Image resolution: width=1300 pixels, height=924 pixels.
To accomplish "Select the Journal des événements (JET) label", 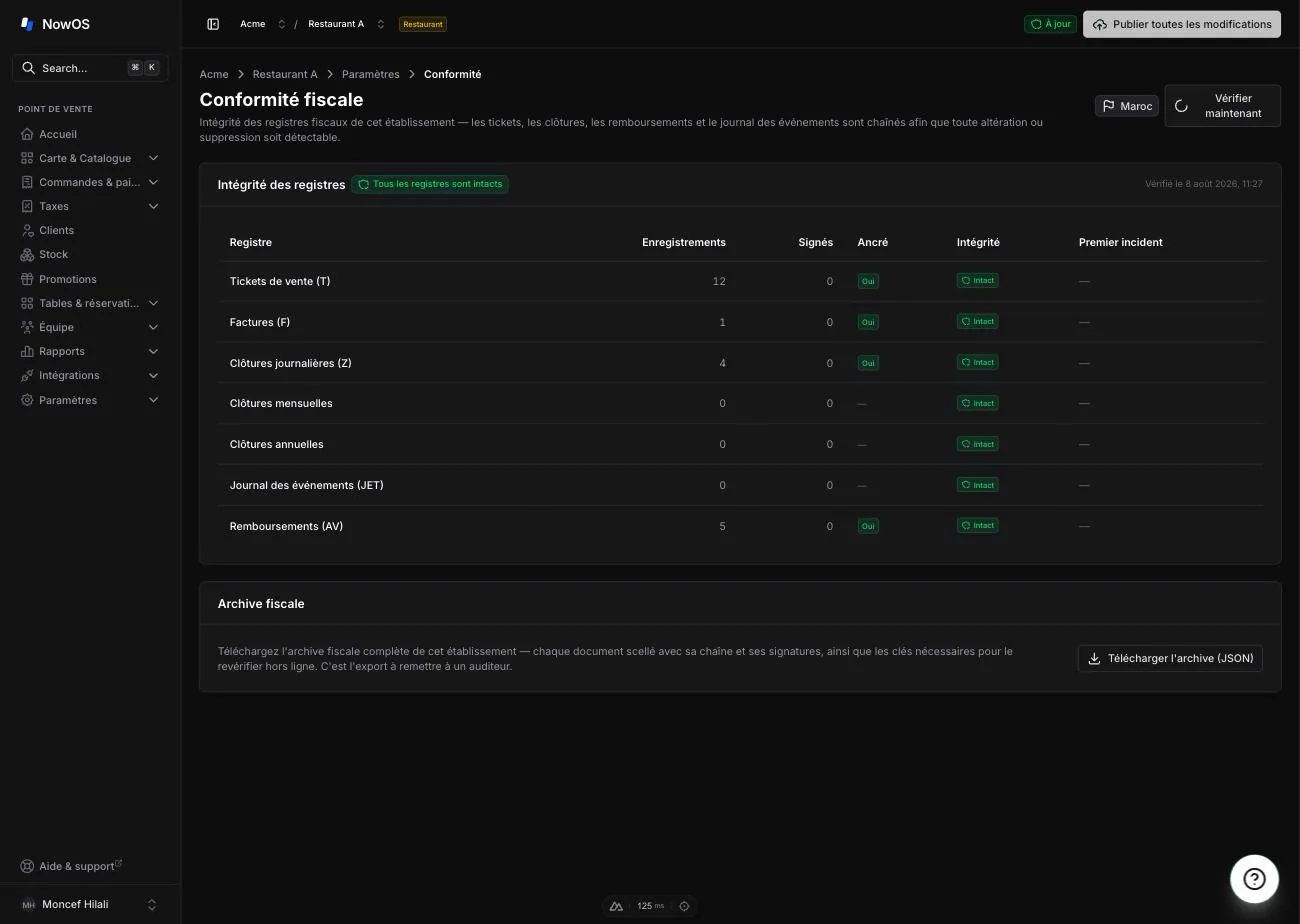I will tap(307, 485).
